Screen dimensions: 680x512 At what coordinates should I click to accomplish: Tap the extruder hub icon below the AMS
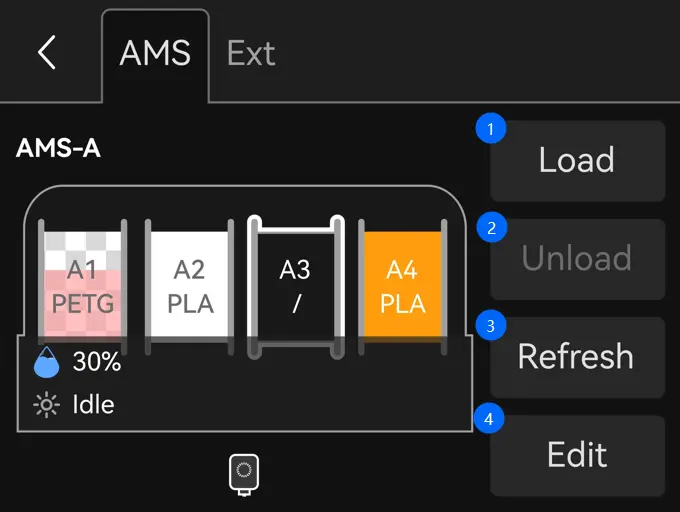(x=244, y=475)
